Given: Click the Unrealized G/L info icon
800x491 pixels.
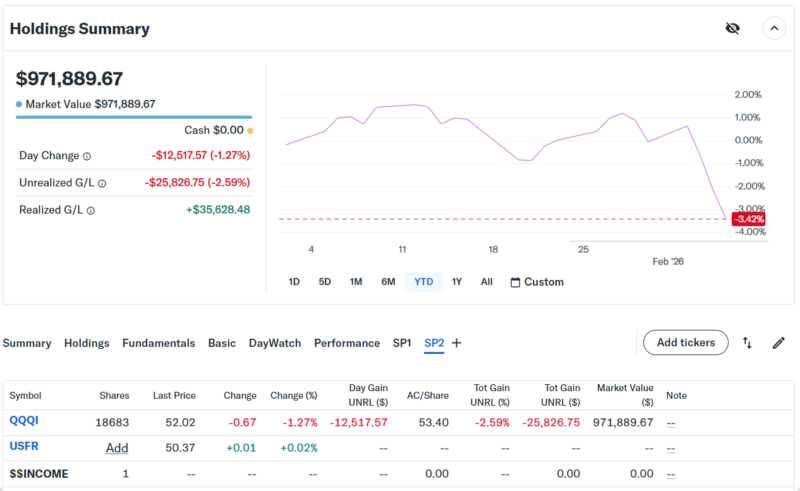Looking at the screenshot, I should (102, 183).
